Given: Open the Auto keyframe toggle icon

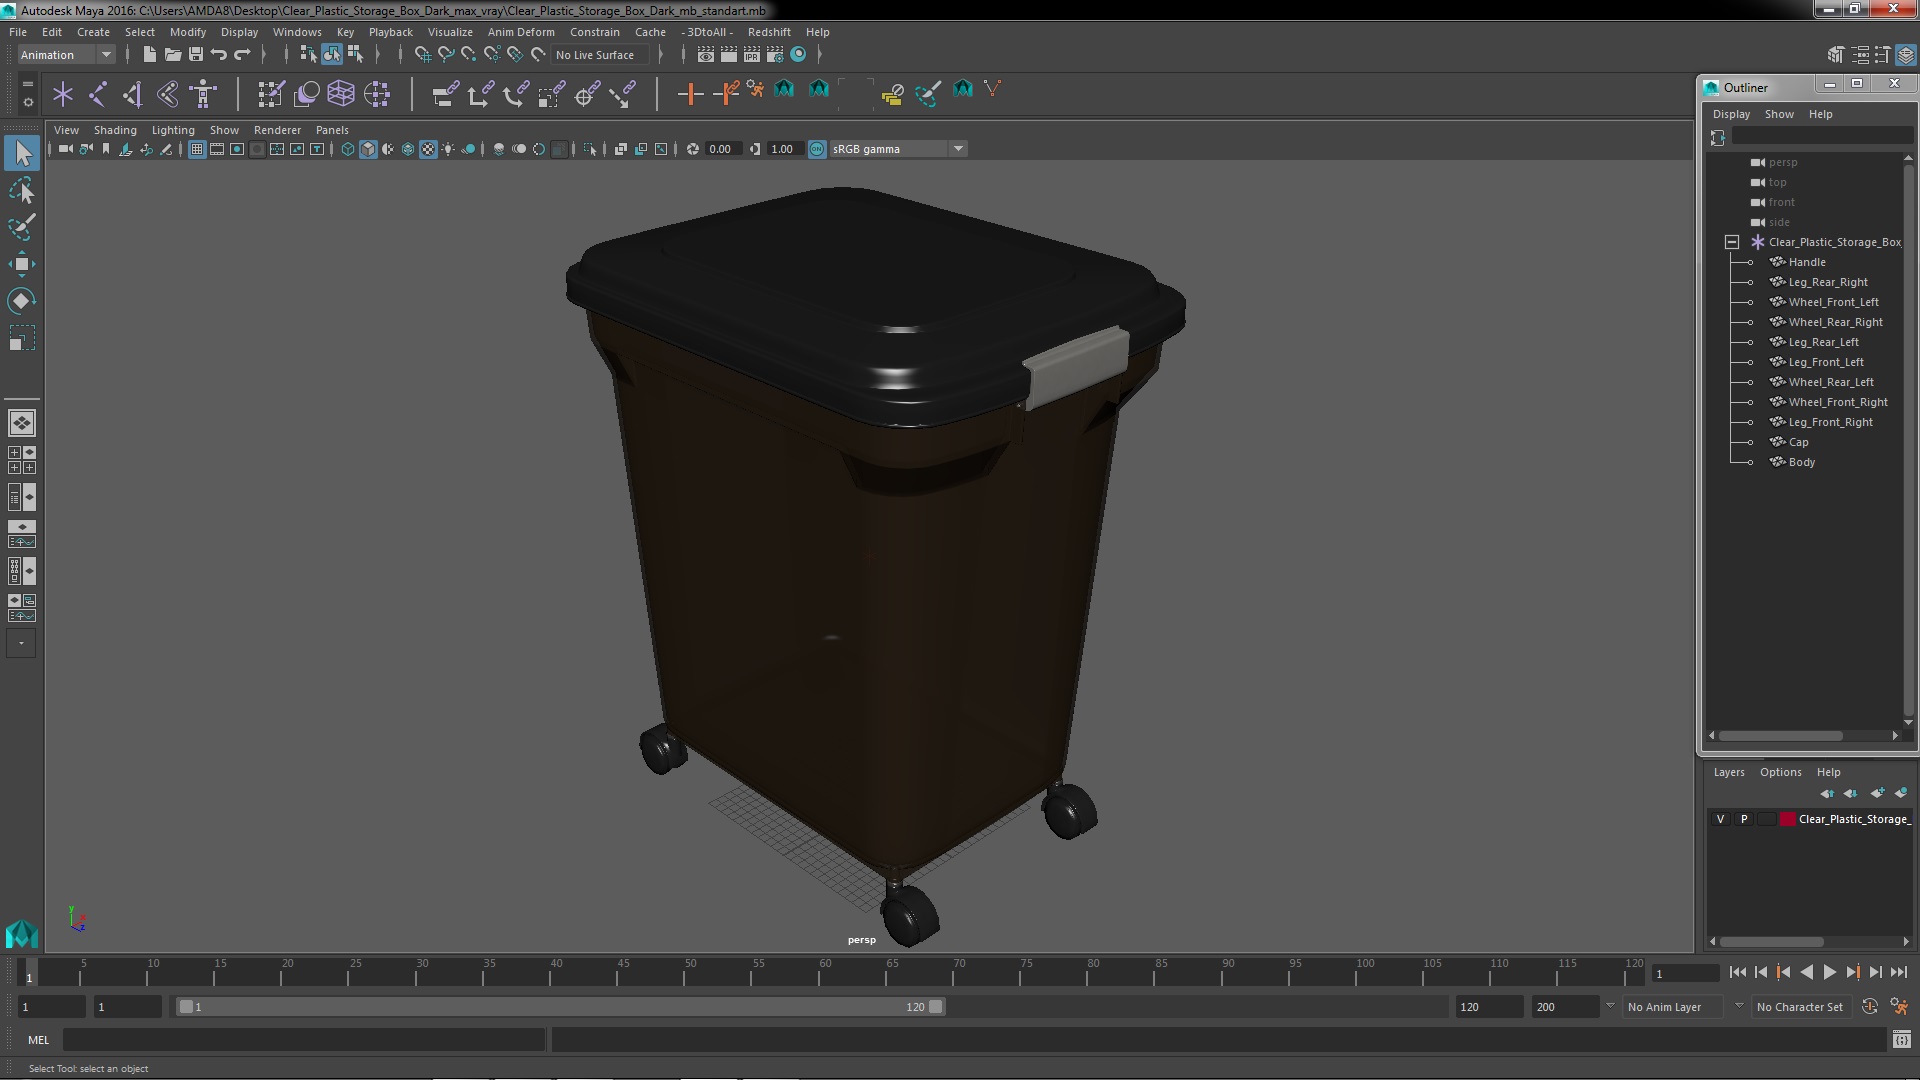Looking at the screenshot, I should click(x=1869, y=1007).
